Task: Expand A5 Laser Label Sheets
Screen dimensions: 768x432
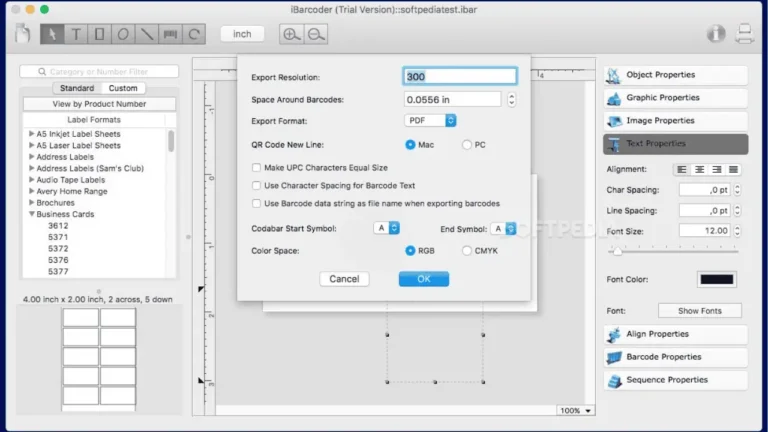Action: [x=31, y=145]
